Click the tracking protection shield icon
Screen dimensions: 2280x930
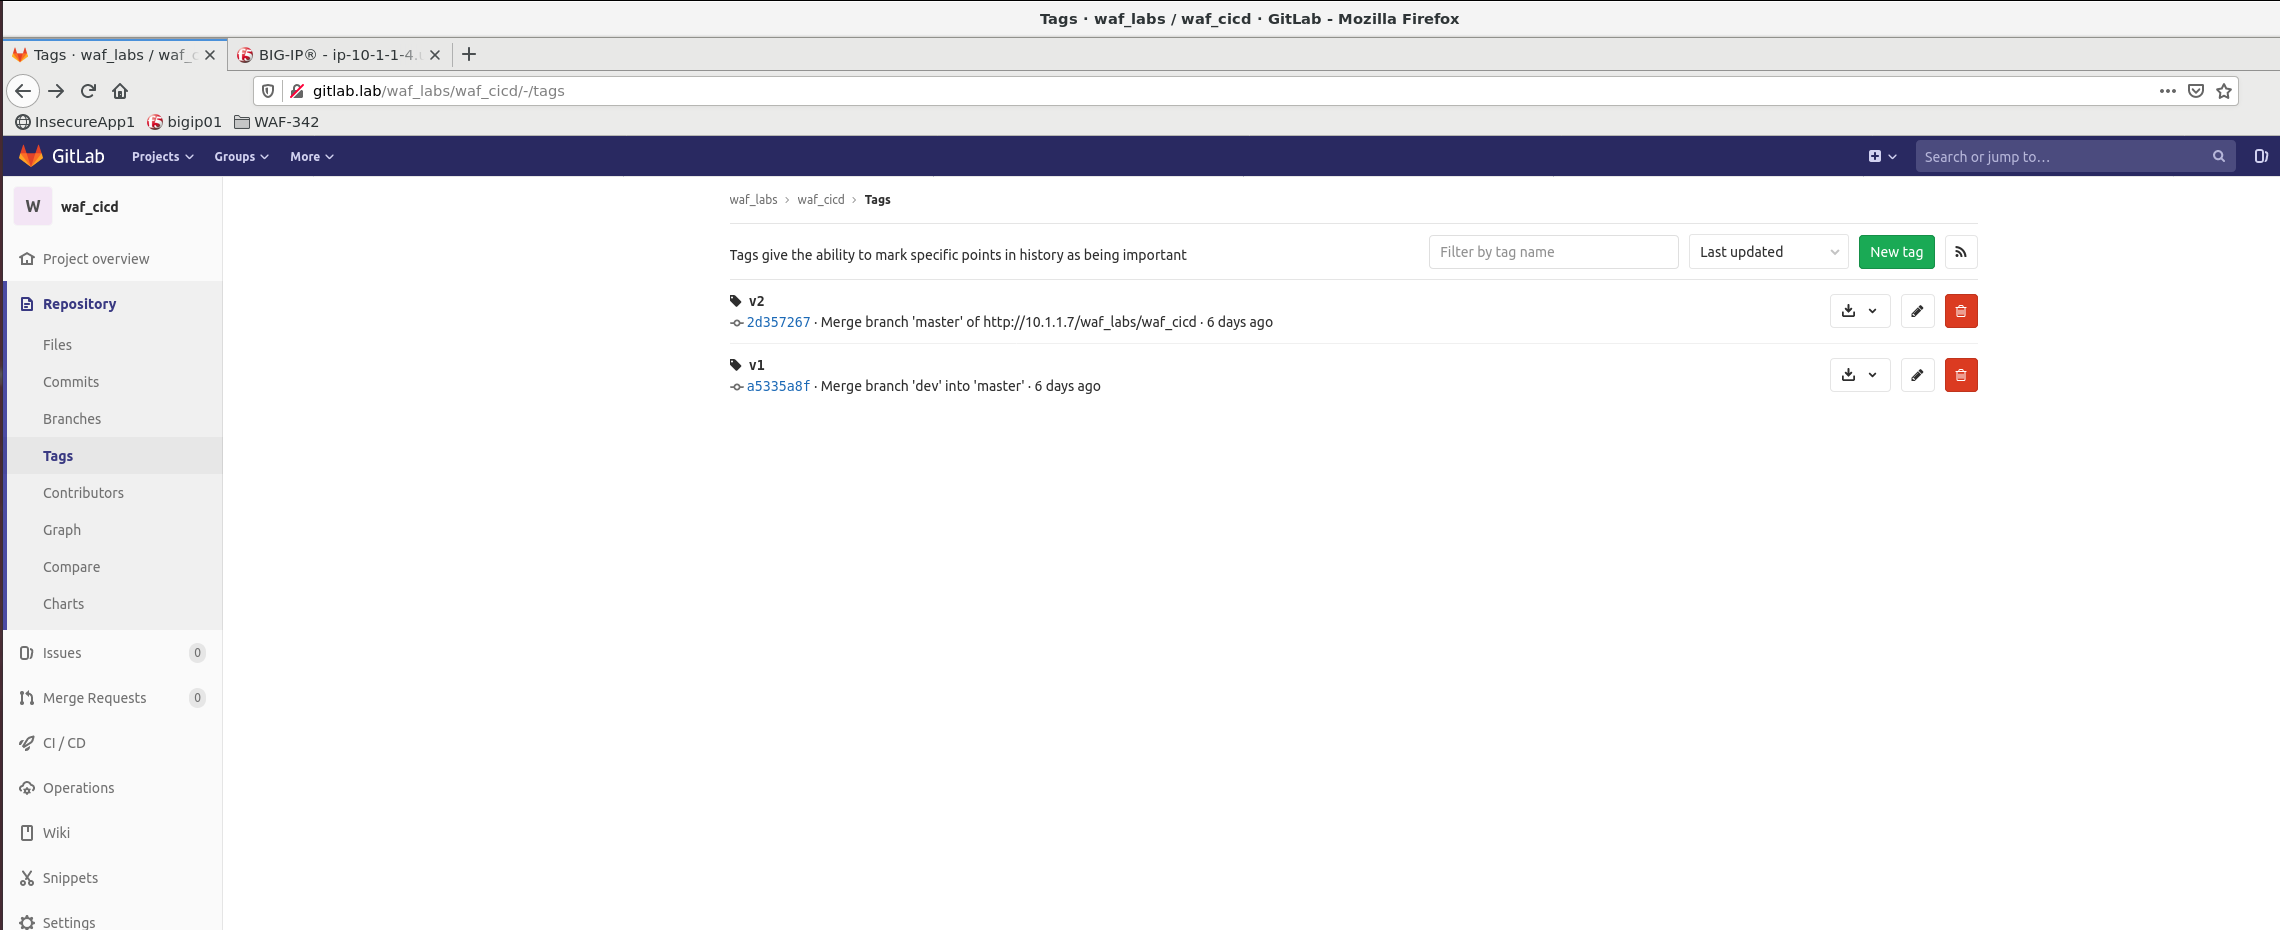[x=268, y=91]
